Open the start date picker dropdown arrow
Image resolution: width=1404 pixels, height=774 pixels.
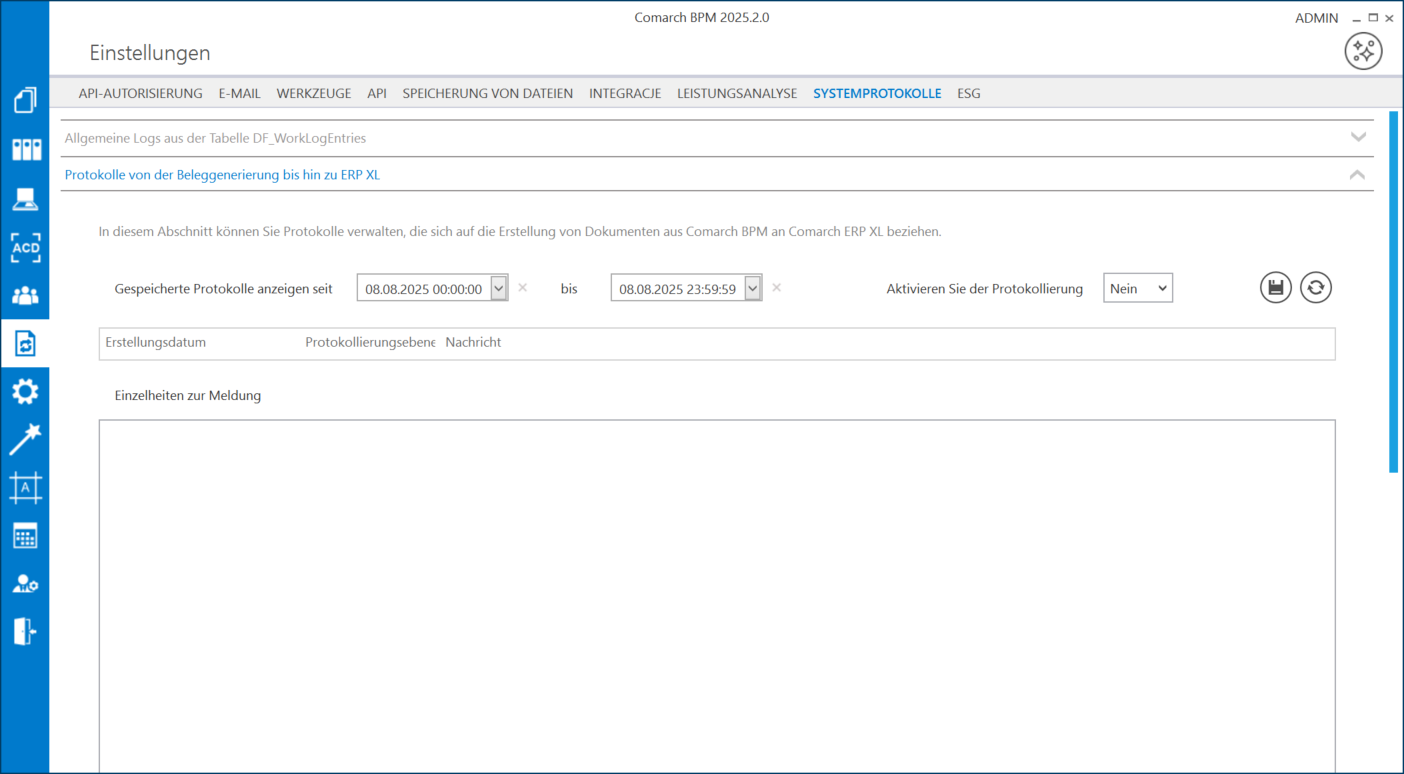(x=499, y=288)
